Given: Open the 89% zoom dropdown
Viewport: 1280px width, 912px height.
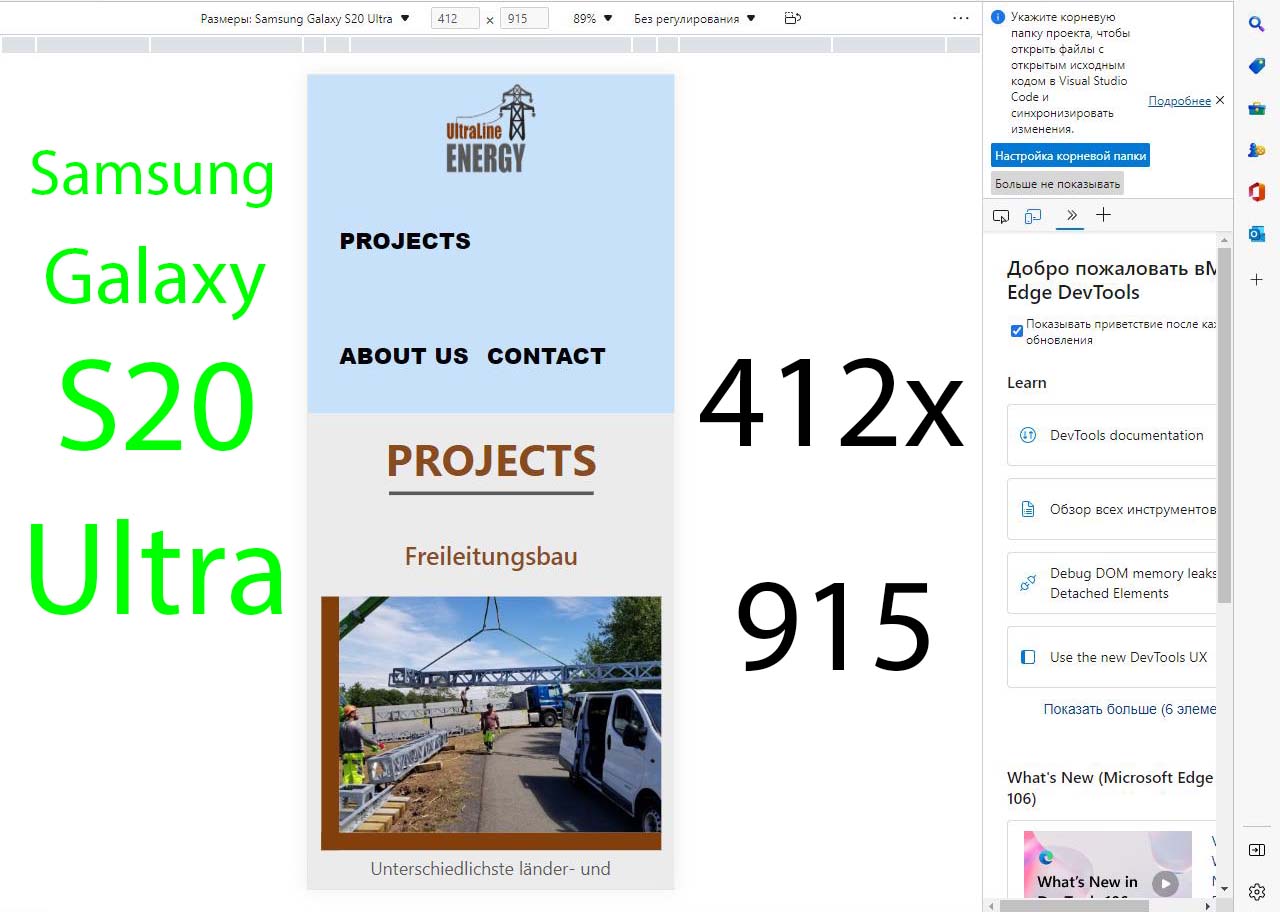Looking at the screenshot, I should click(592, 18).
